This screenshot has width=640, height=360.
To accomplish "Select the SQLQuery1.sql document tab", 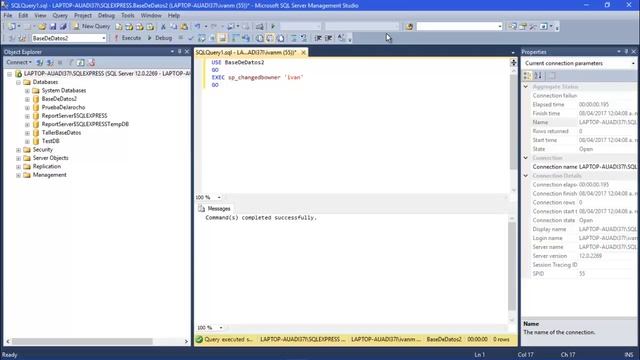I will 246,52.
